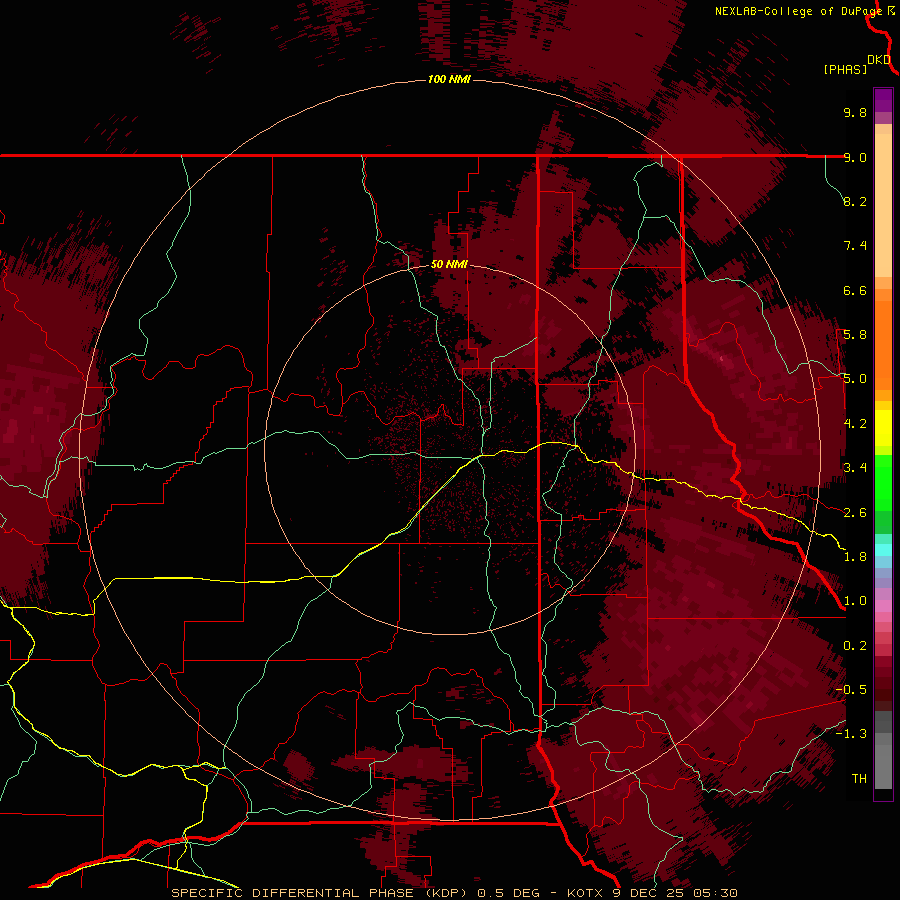Click the 6.6 value on the color scale
The image size is (900, 900).
855,290
